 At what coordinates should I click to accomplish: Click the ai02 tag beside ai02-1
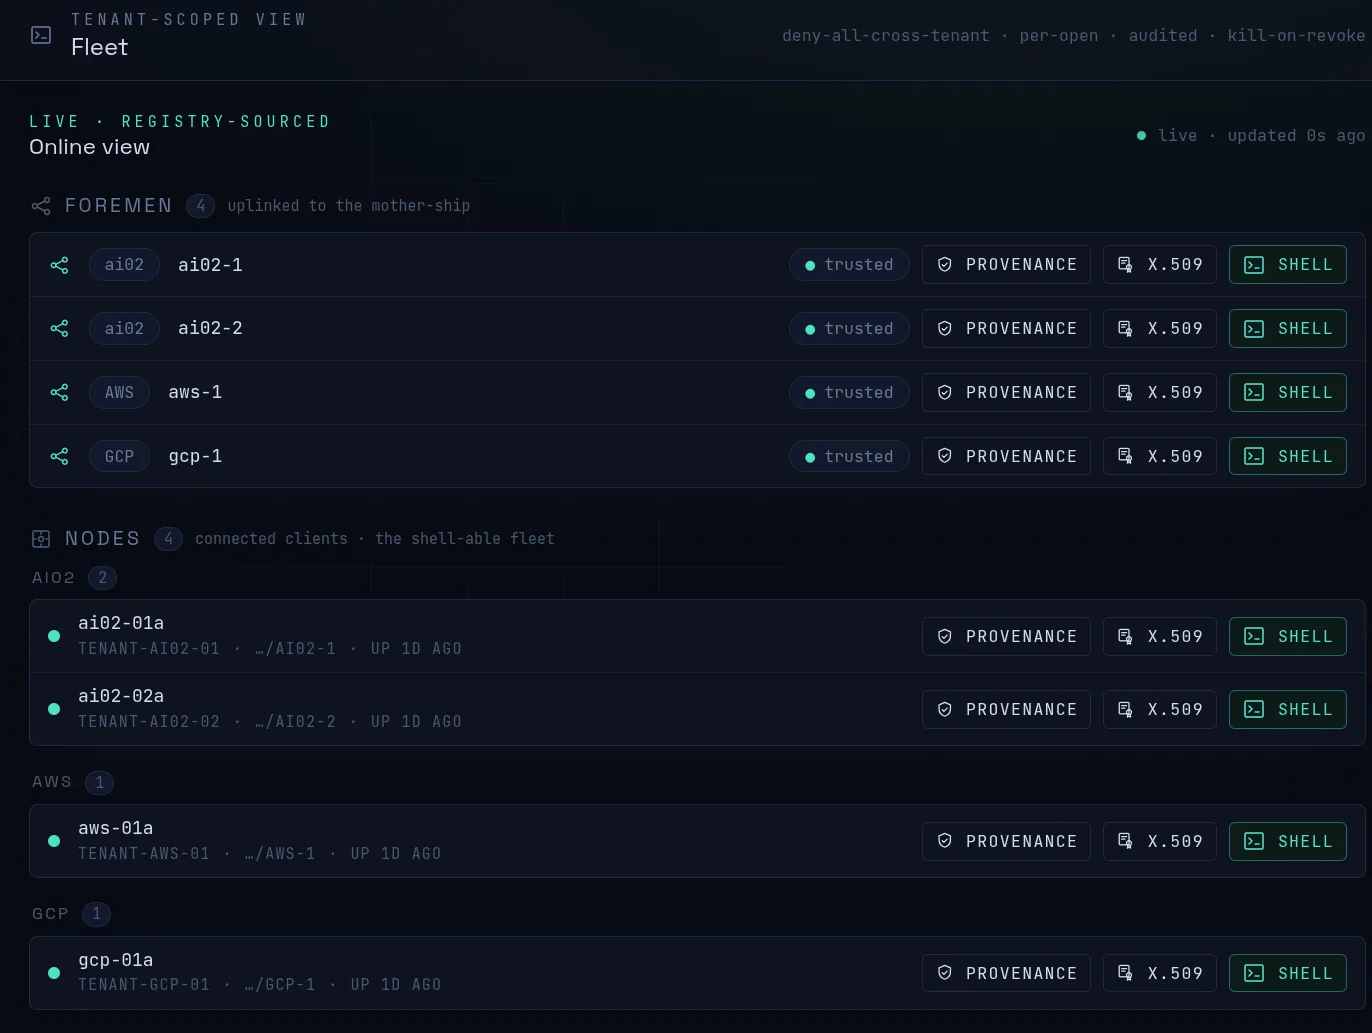(x=124, y=265)
